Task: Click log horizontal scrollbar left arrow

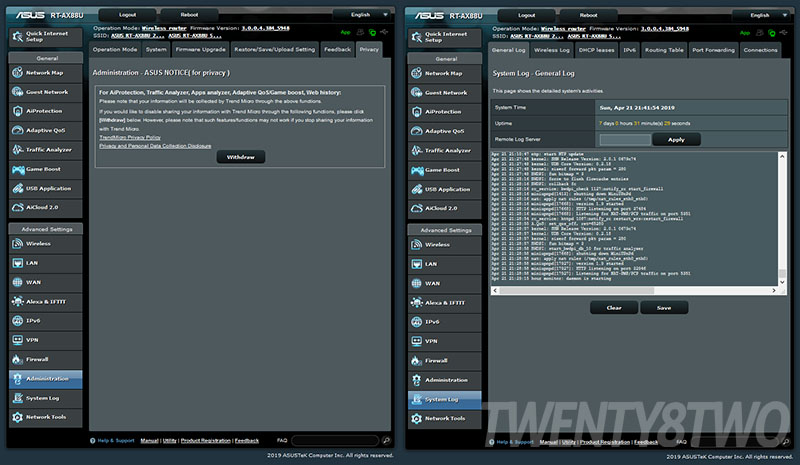Action: [x=495, y=290]
